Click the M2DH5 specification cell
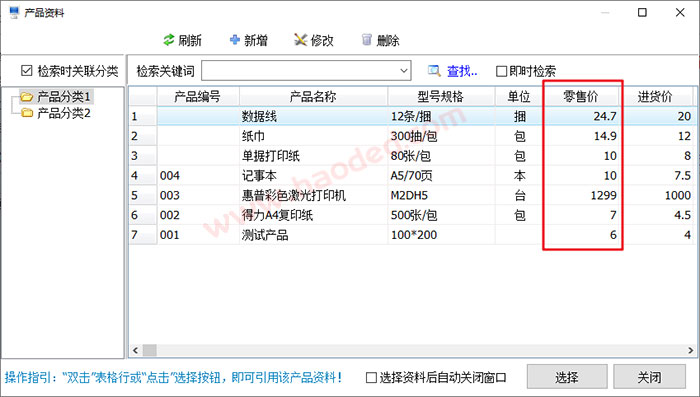700x397 pixels. 441,195
